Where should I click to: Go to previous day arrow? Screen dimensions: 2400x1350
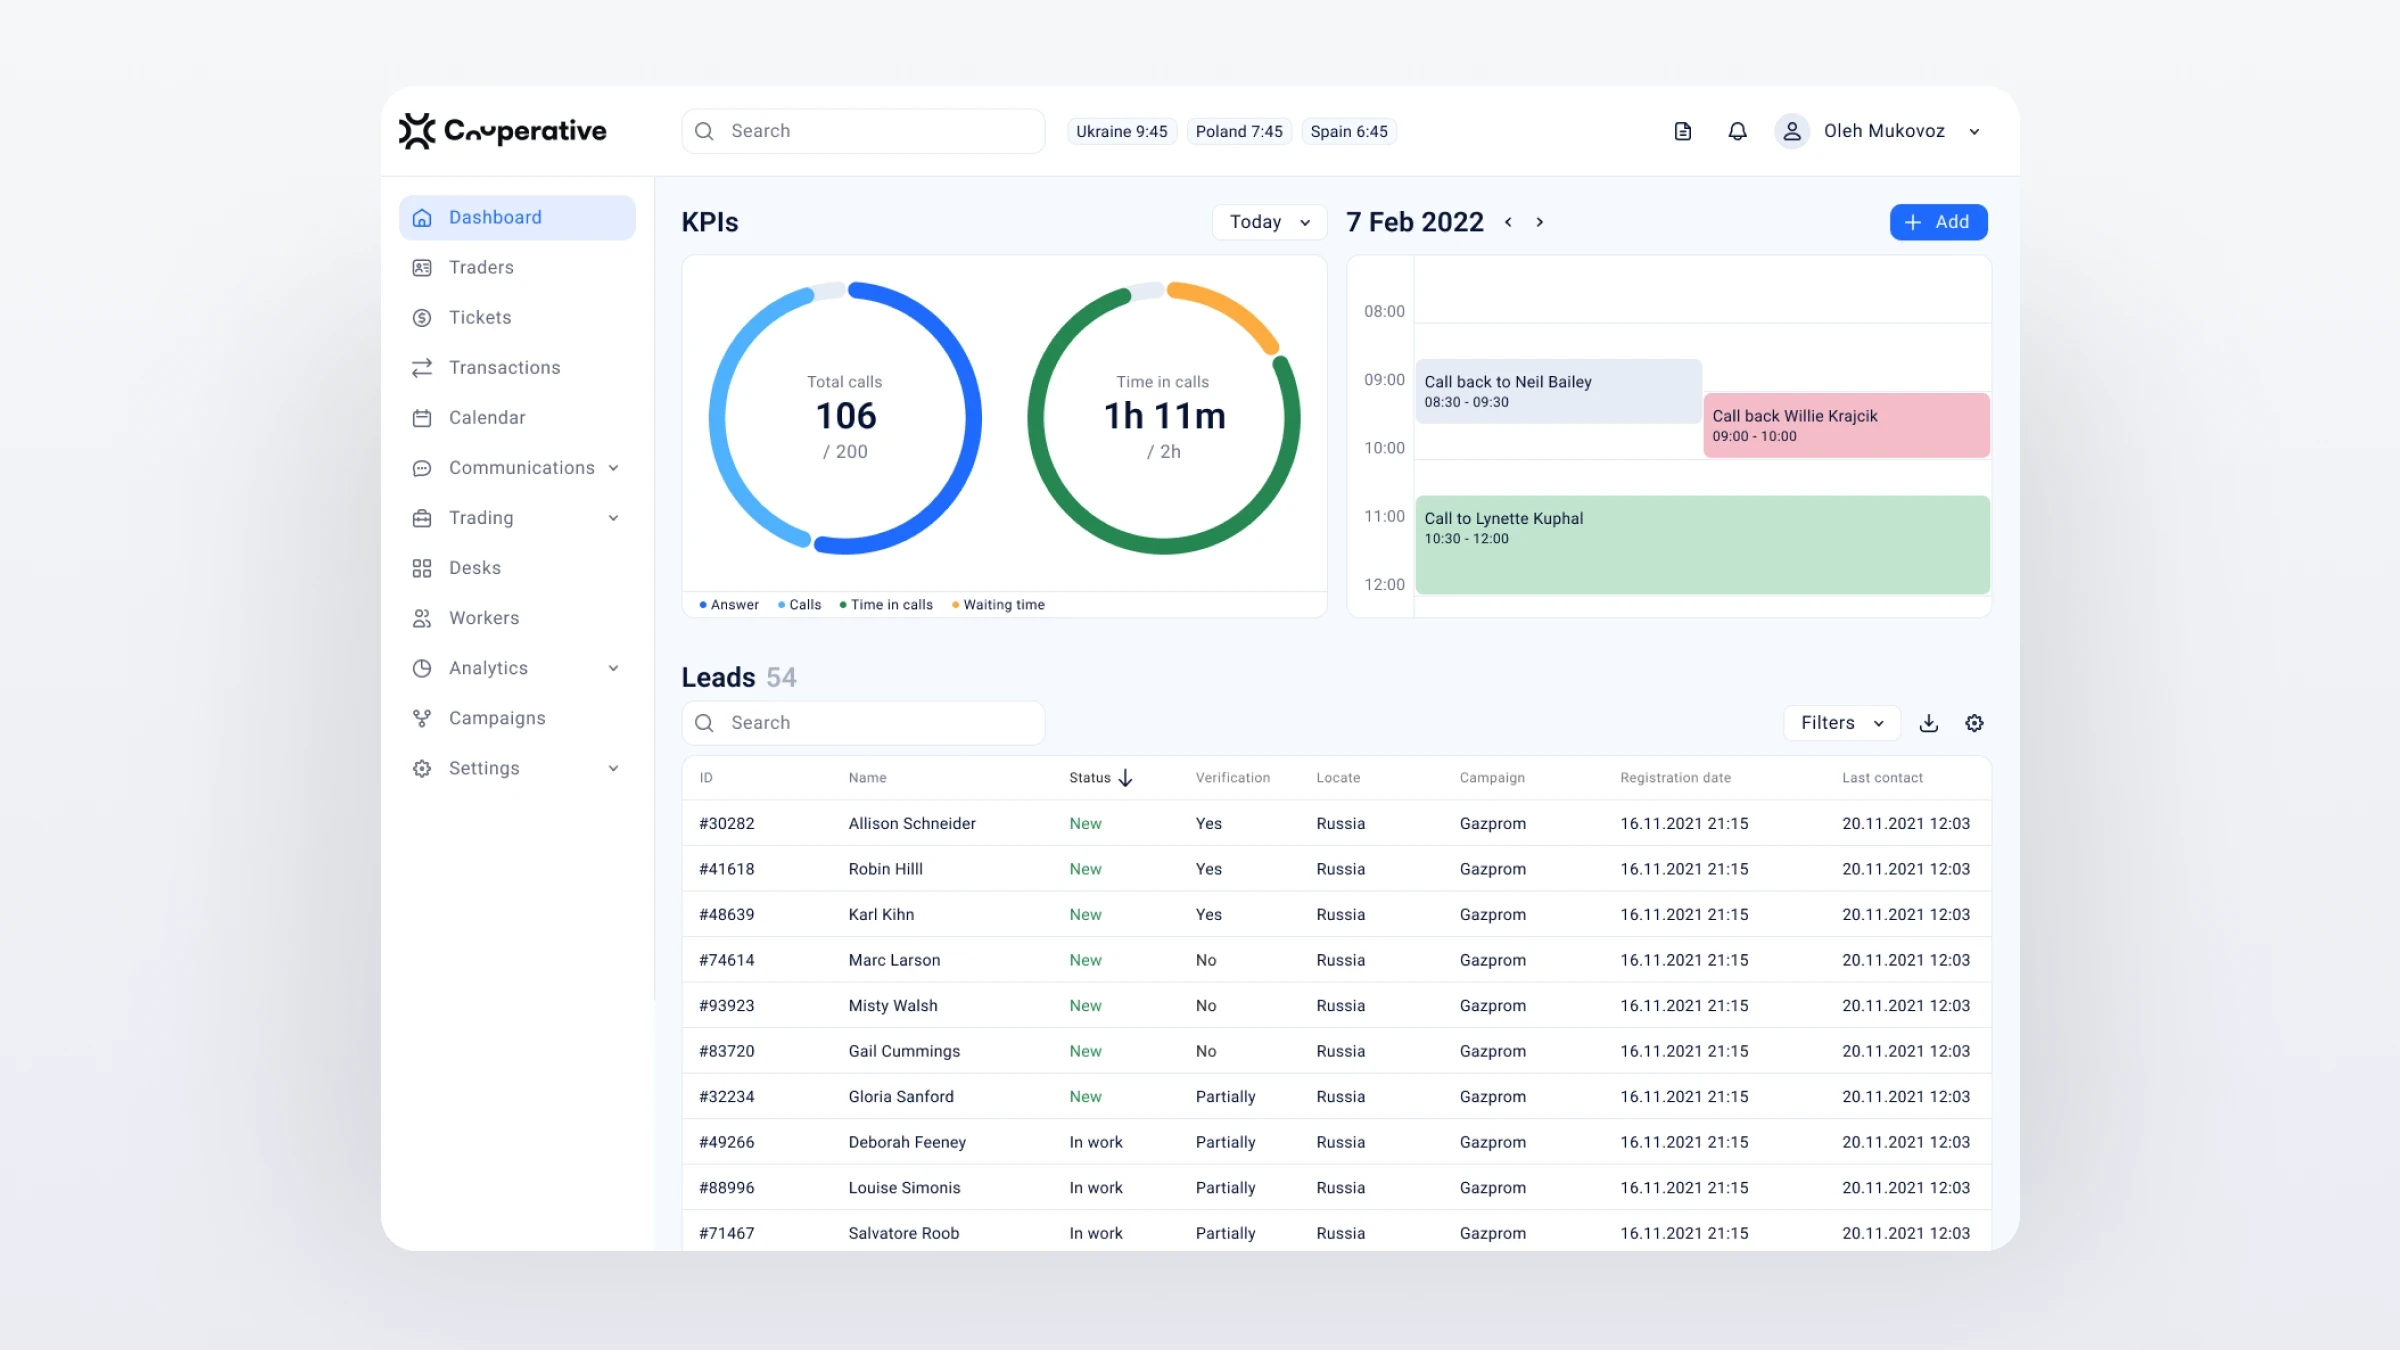coord(1508,222)
